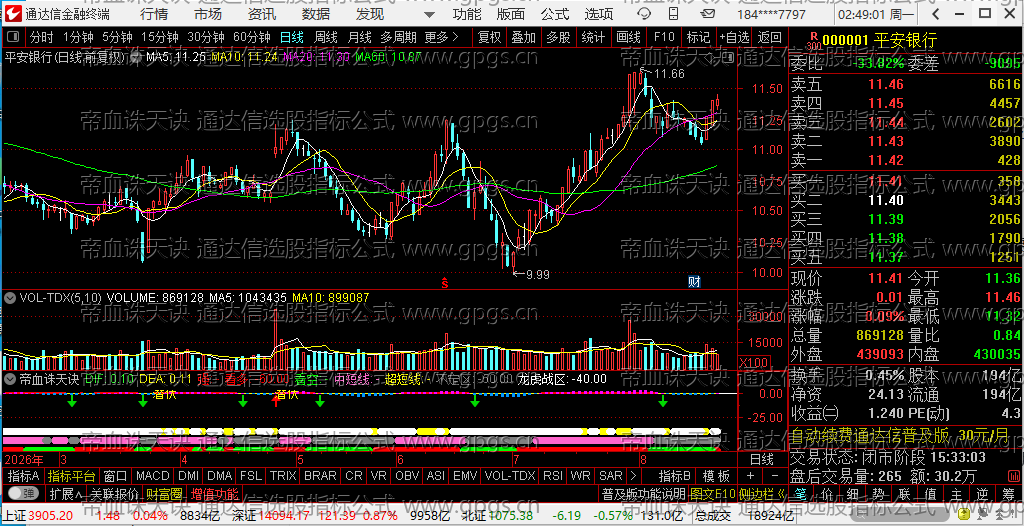Open the 日线 period selector at chart bottom right
Screen dimensions: 1024x526
click(761, 459)
